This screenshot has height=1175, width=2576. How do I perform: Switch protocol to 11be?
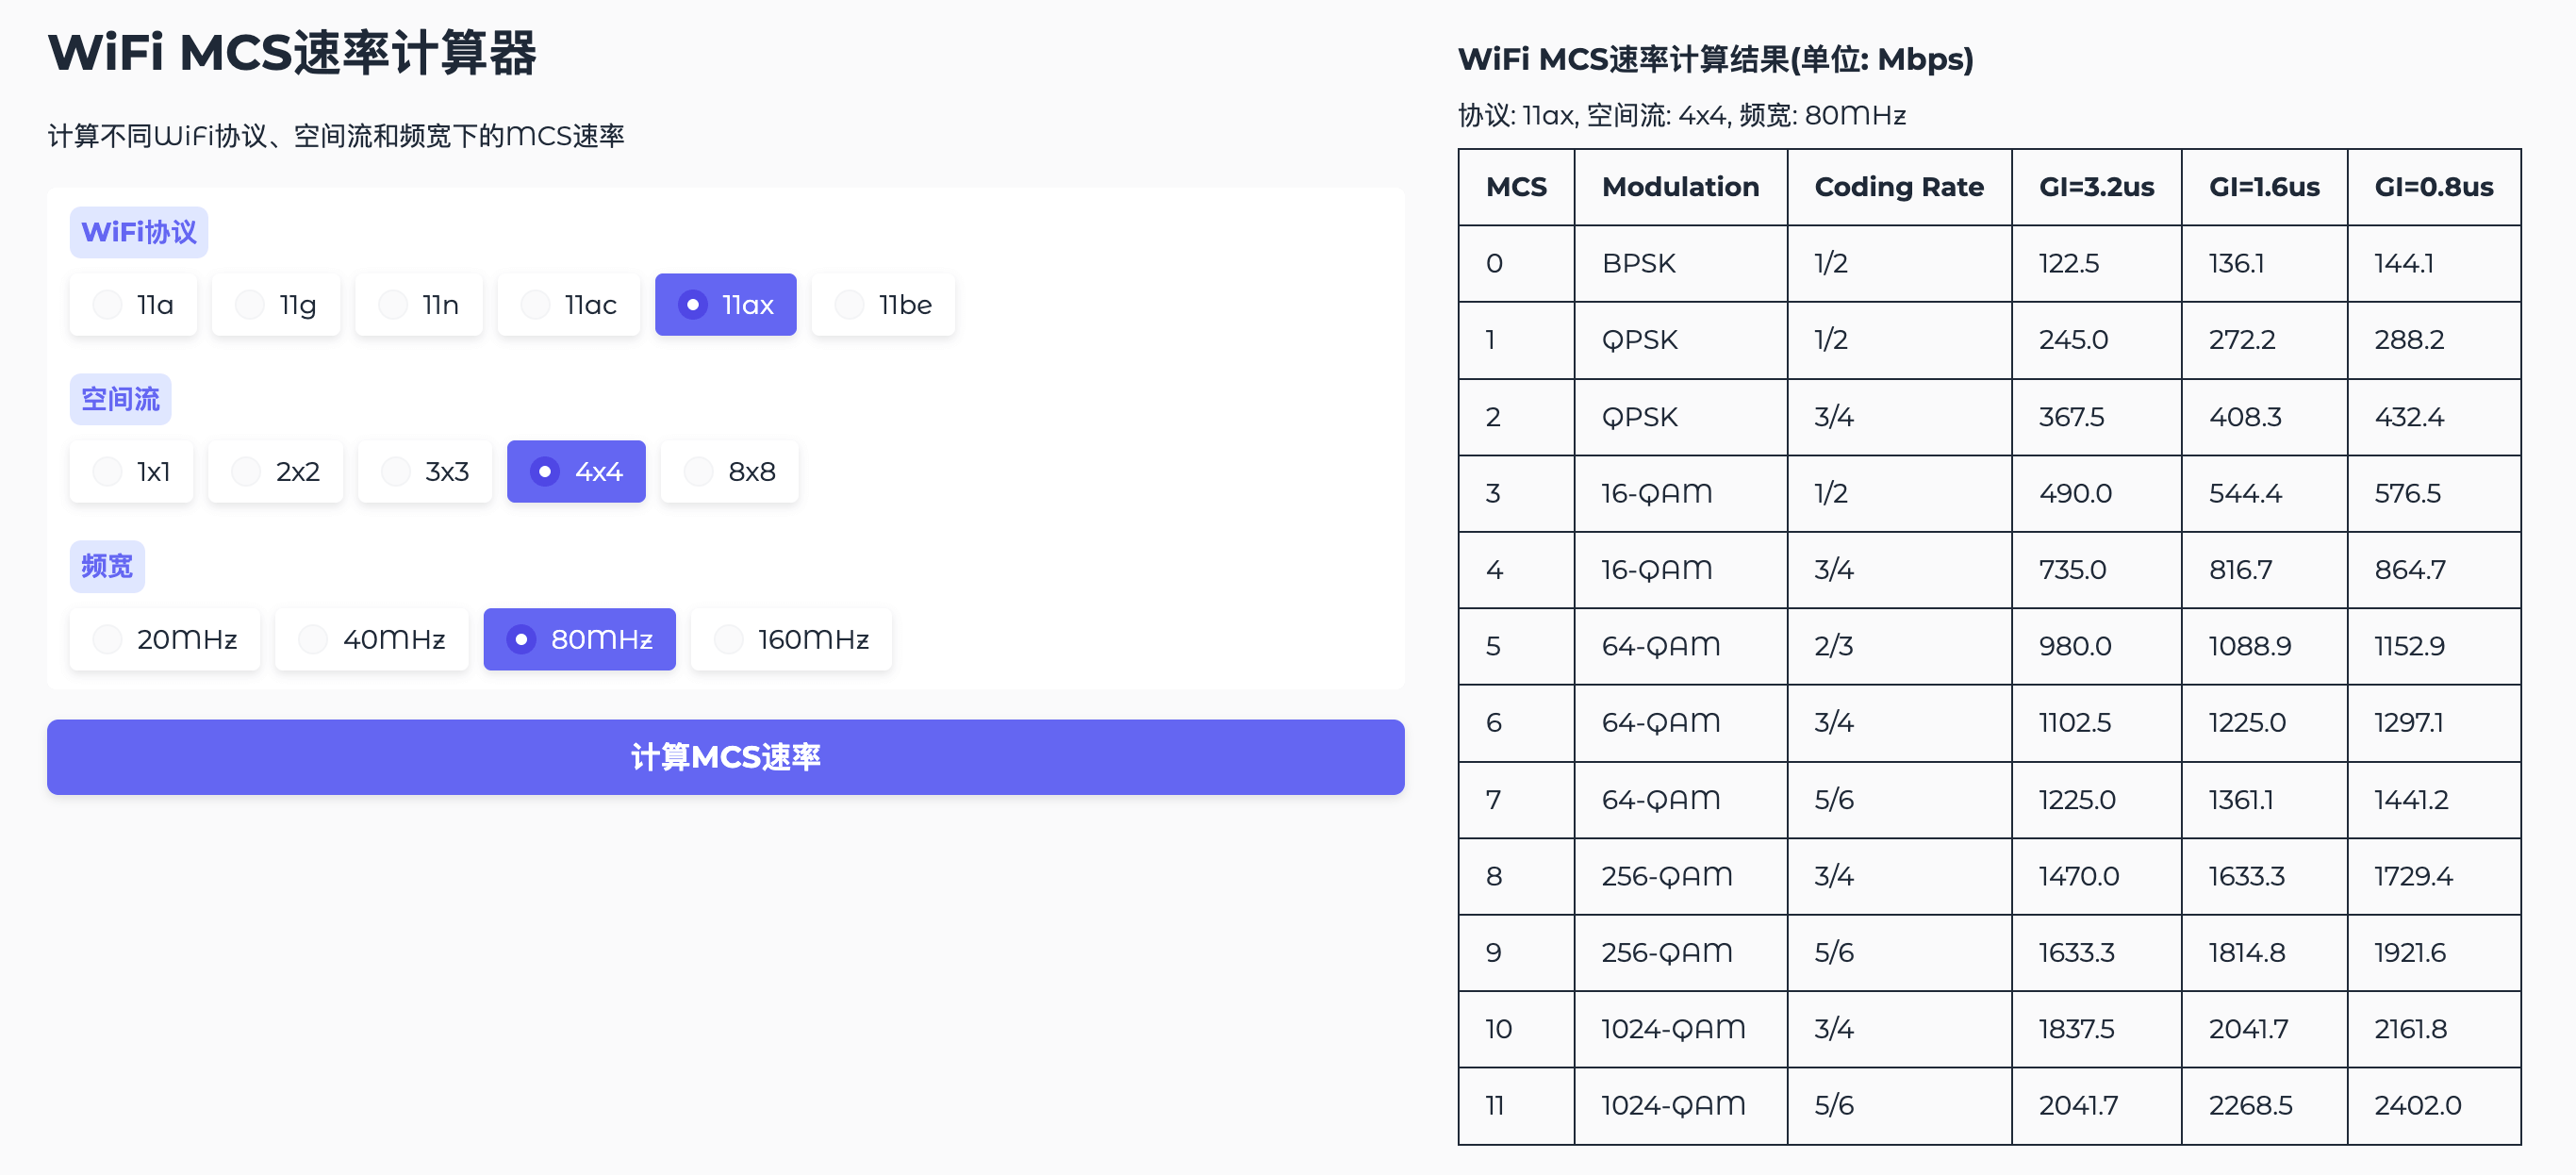coord(883,304)
